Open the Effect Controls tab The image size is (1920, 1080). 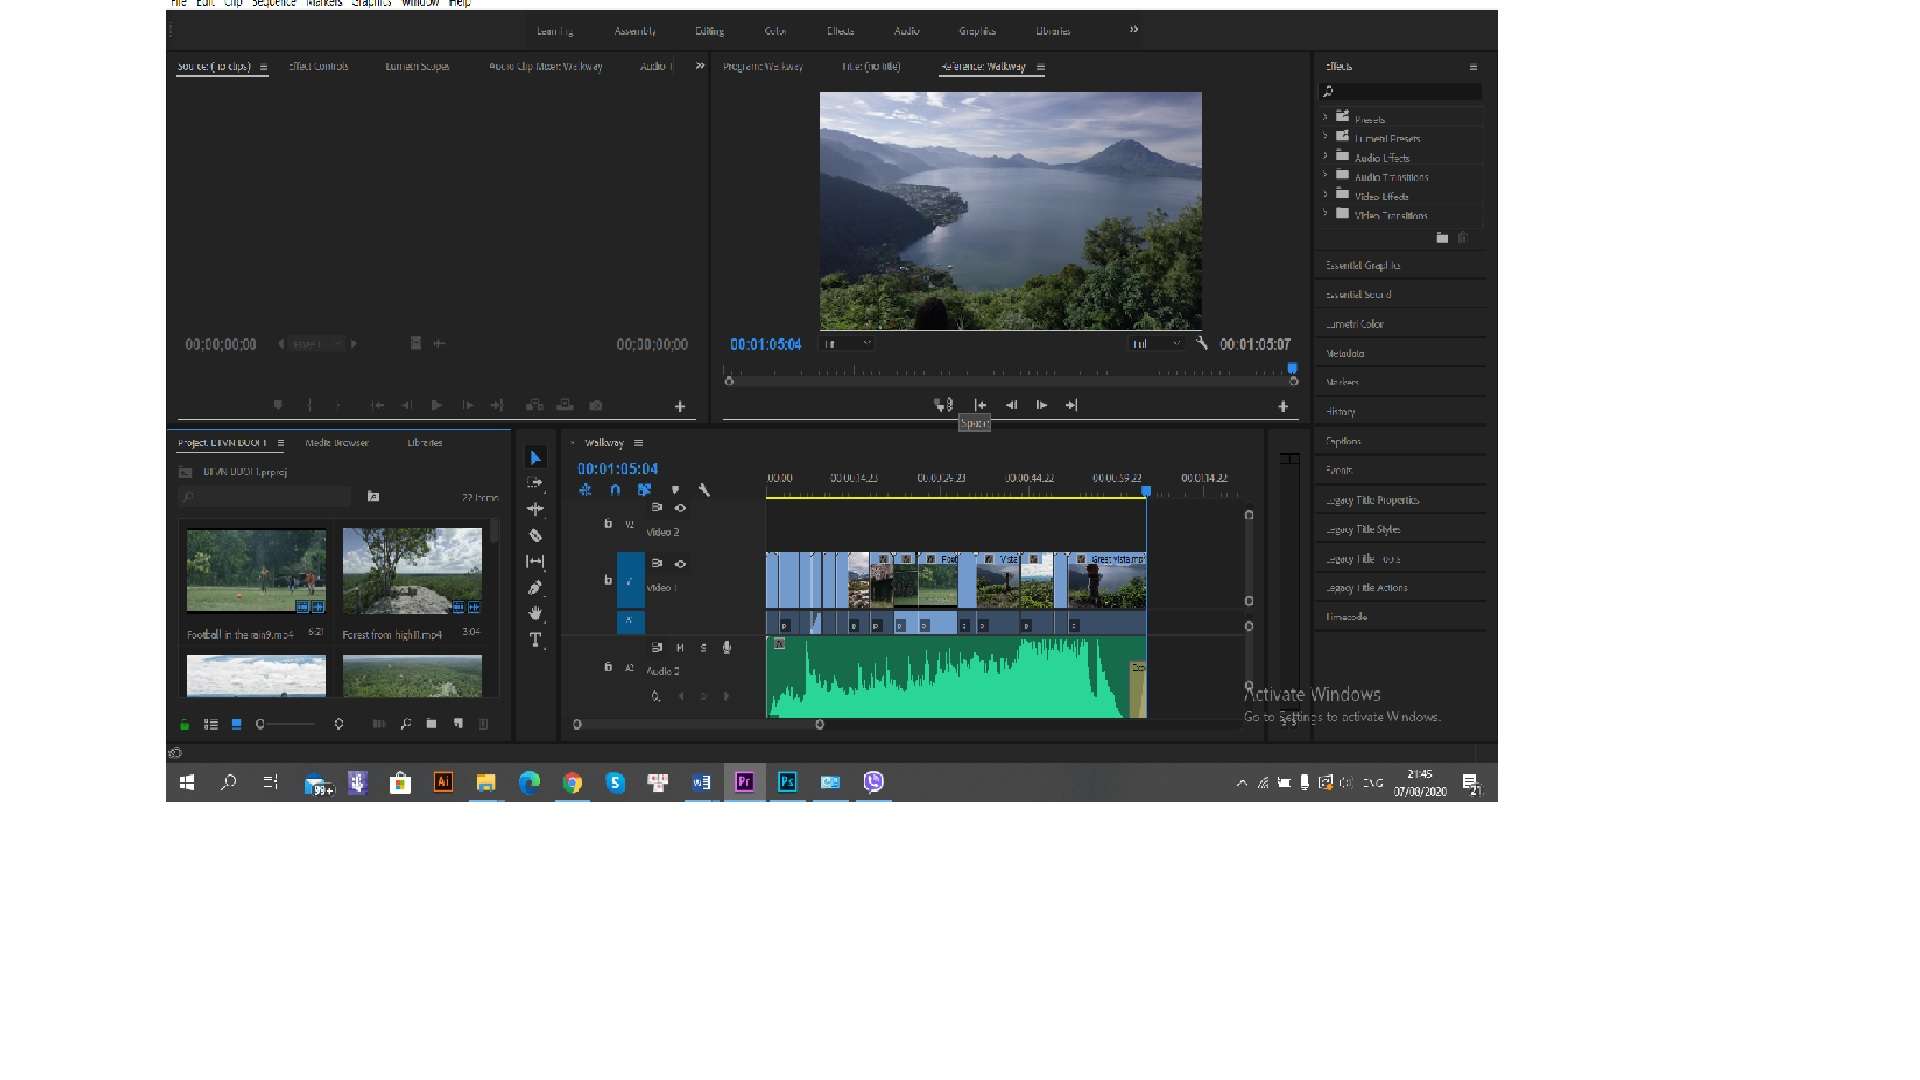coord(318,66)
